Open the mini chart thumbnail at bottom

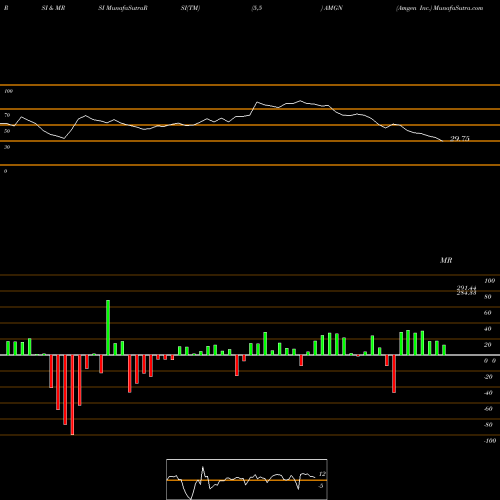pos(247,479)
